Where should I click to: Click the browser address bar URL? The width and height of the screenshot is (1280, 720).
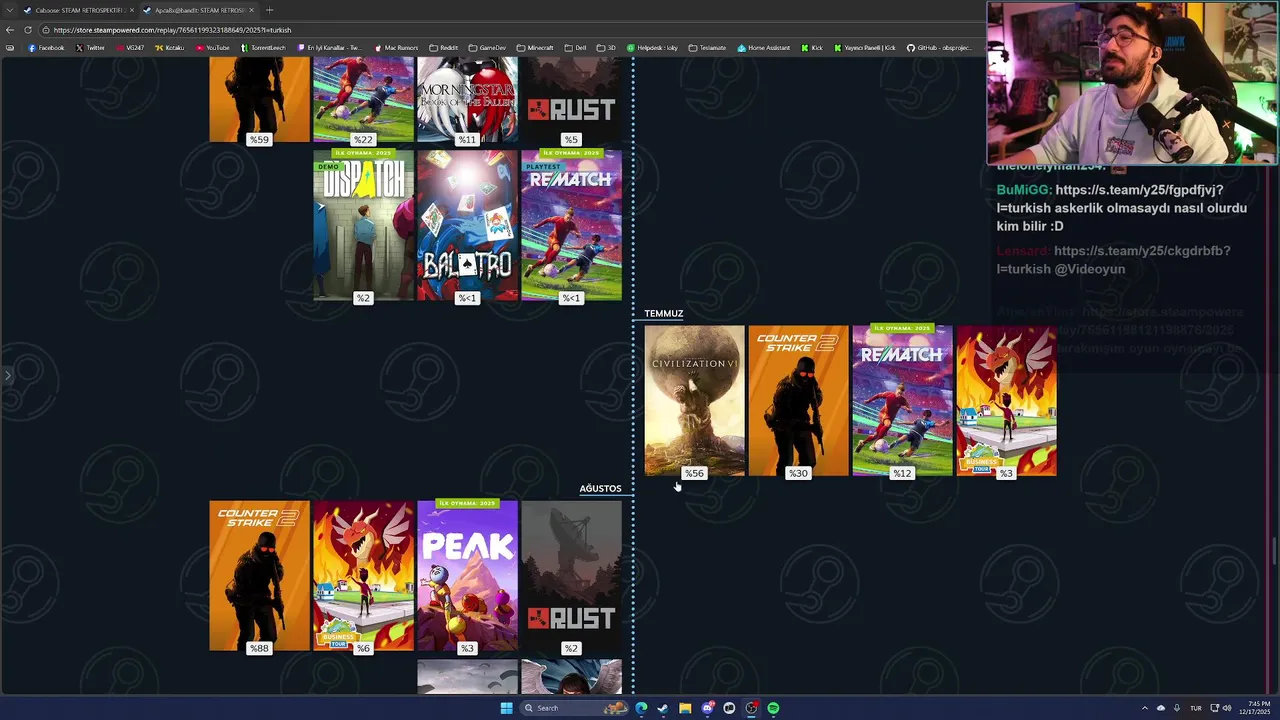click(173, 30)
